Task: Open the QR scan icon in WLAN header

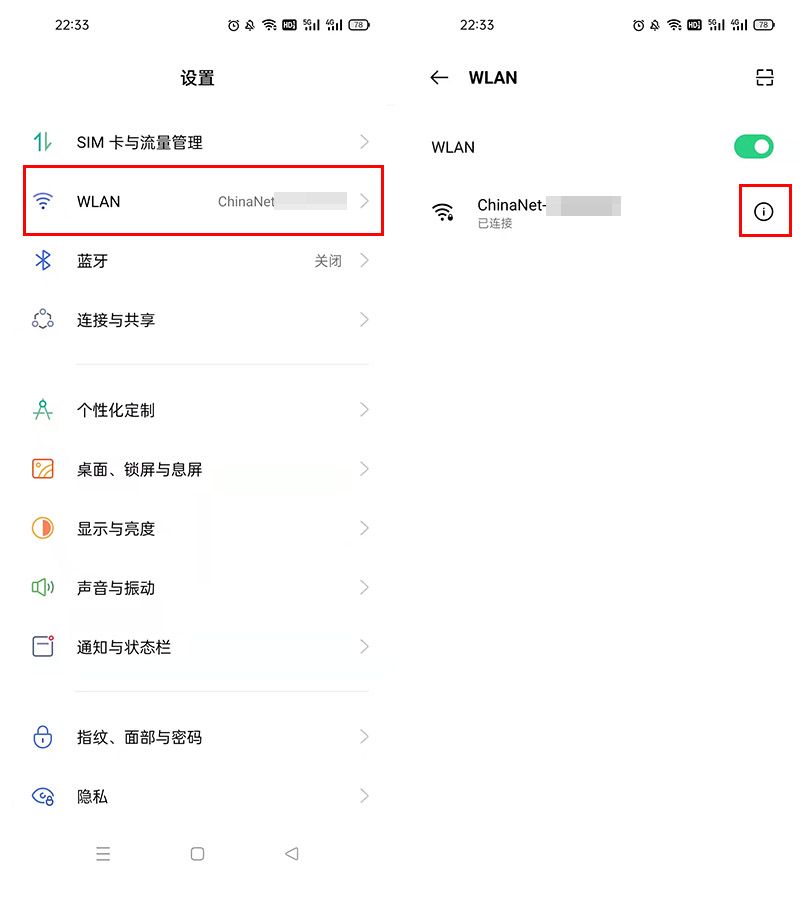Action: pyautogui.click(x=764, y=77)
